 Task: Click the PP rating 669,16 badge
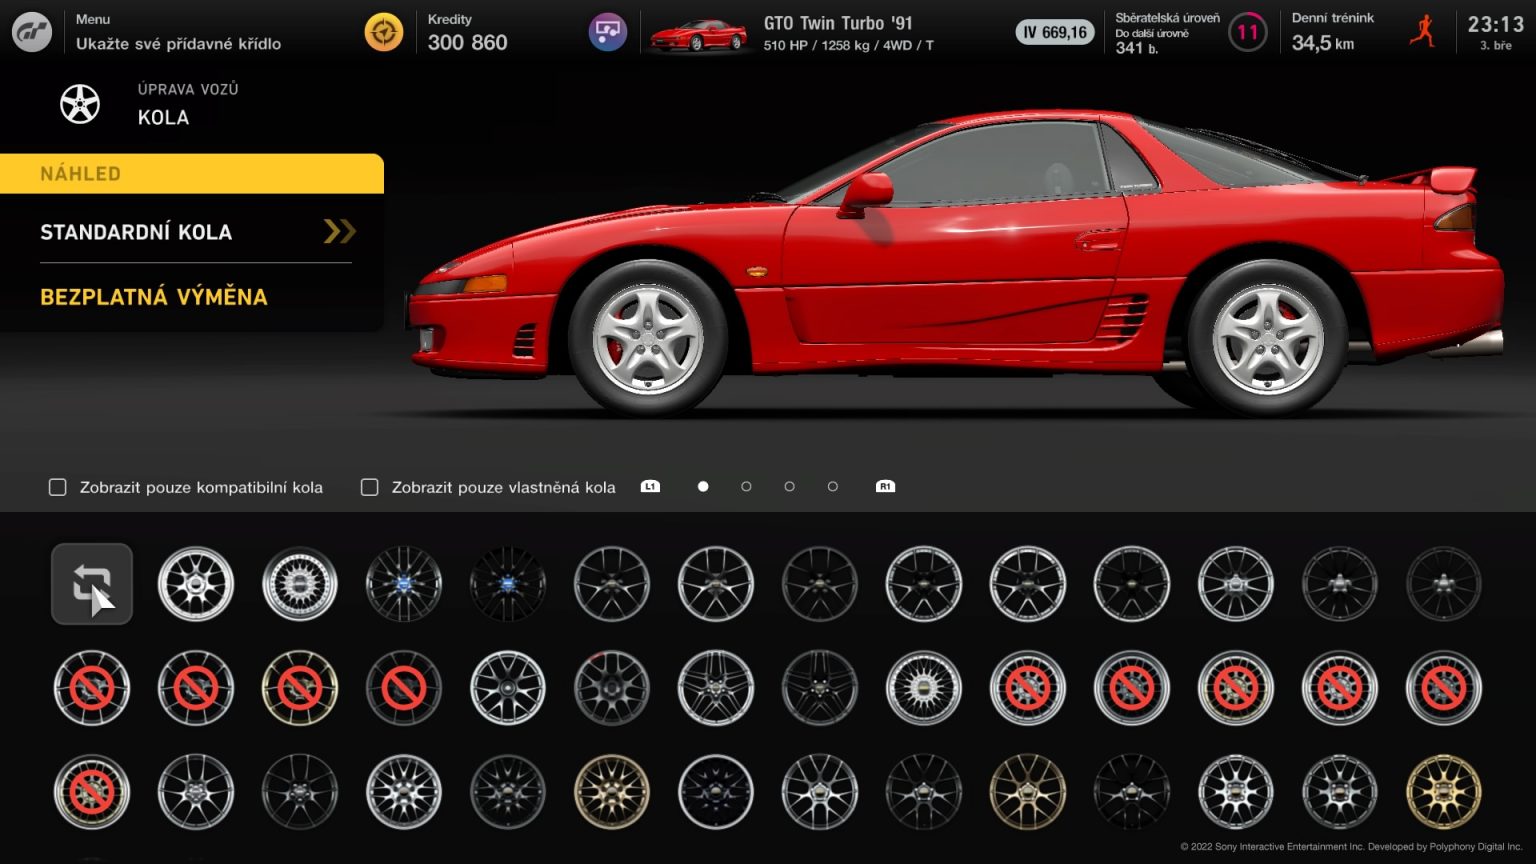pos(1054,32)
